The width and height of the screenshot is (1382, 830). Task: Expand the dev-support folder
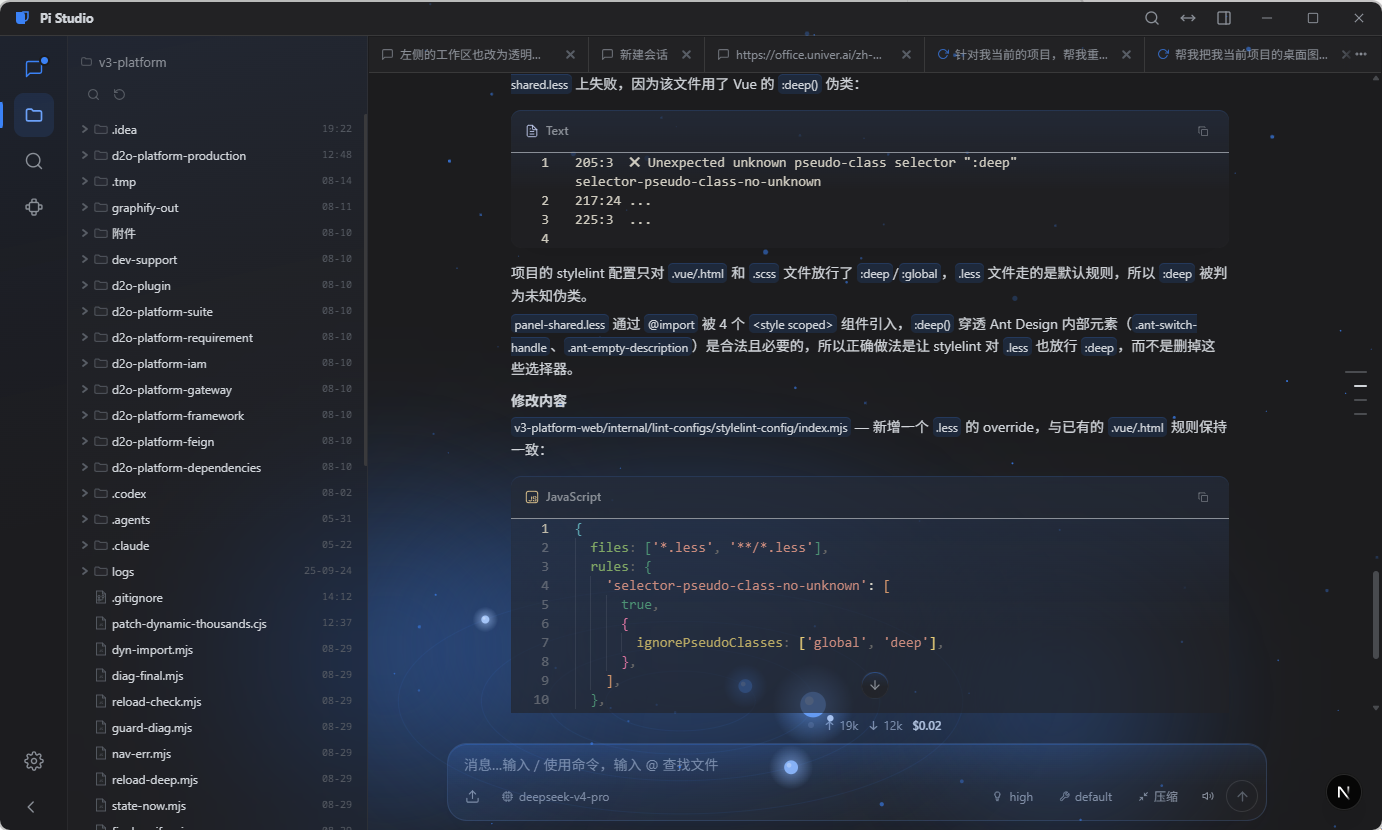85,259
